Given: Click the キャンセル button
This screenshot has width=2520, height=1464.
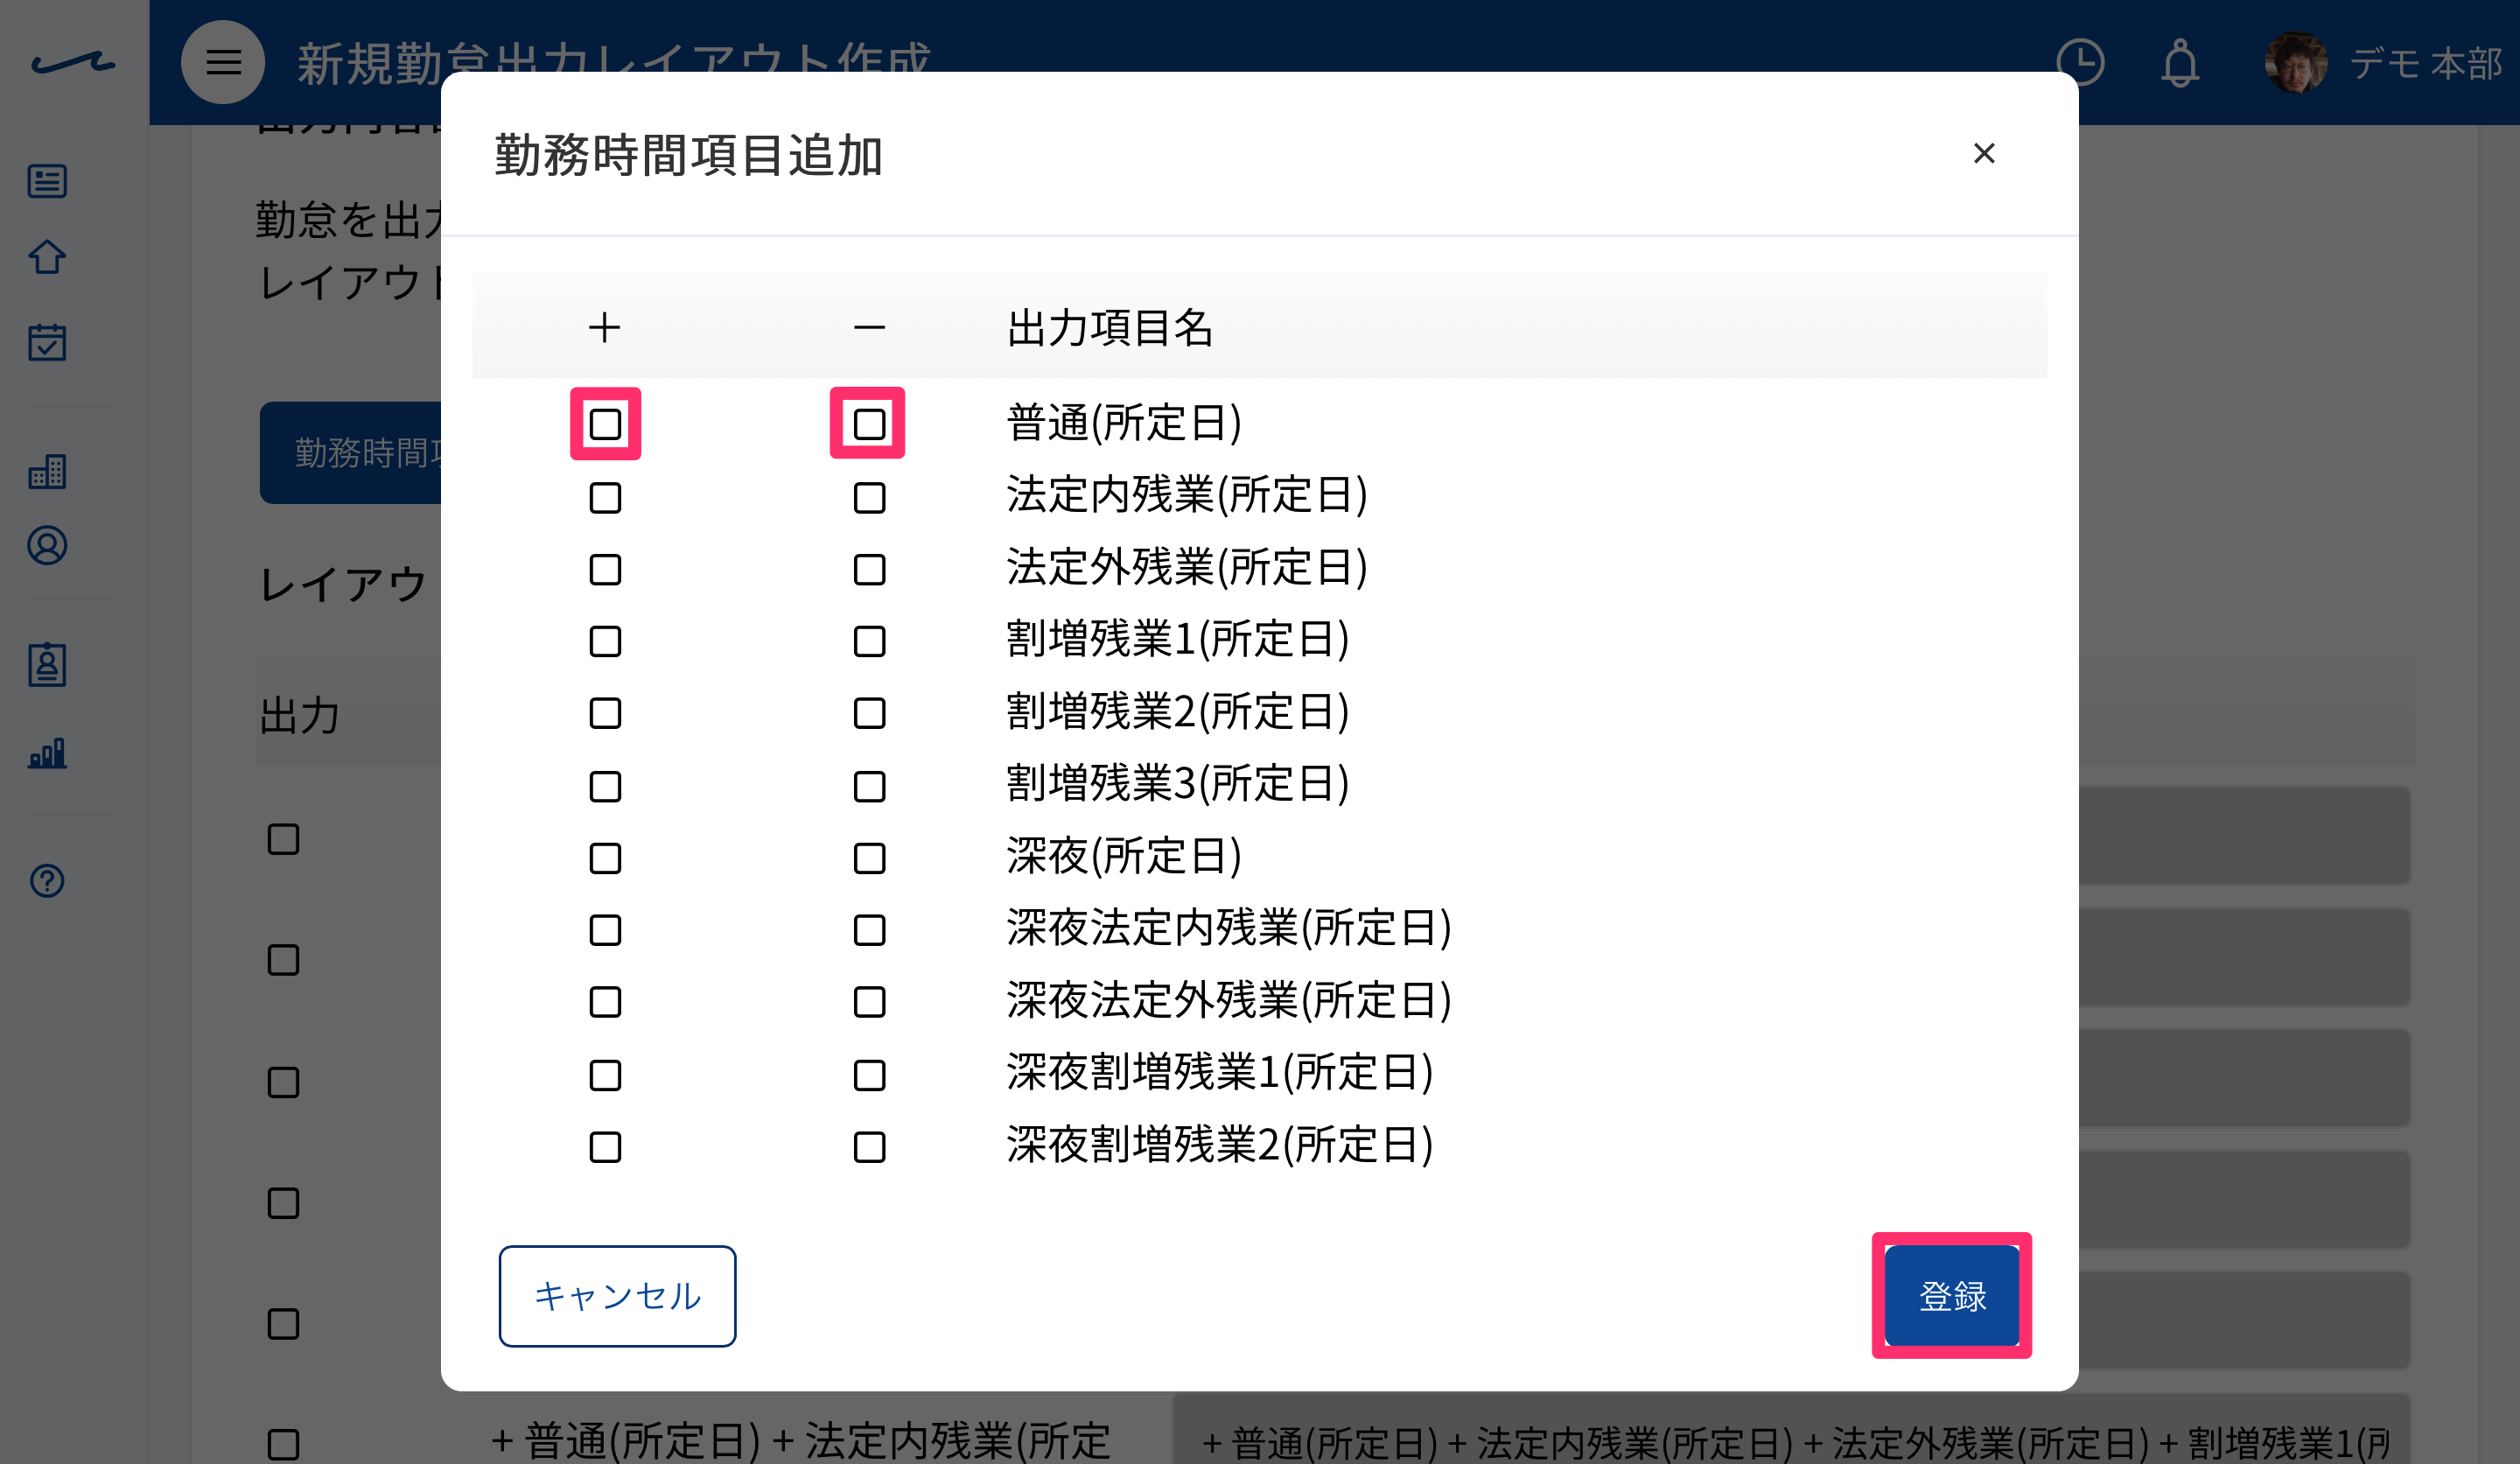Looking at the screenshot, I should 617,1296.
